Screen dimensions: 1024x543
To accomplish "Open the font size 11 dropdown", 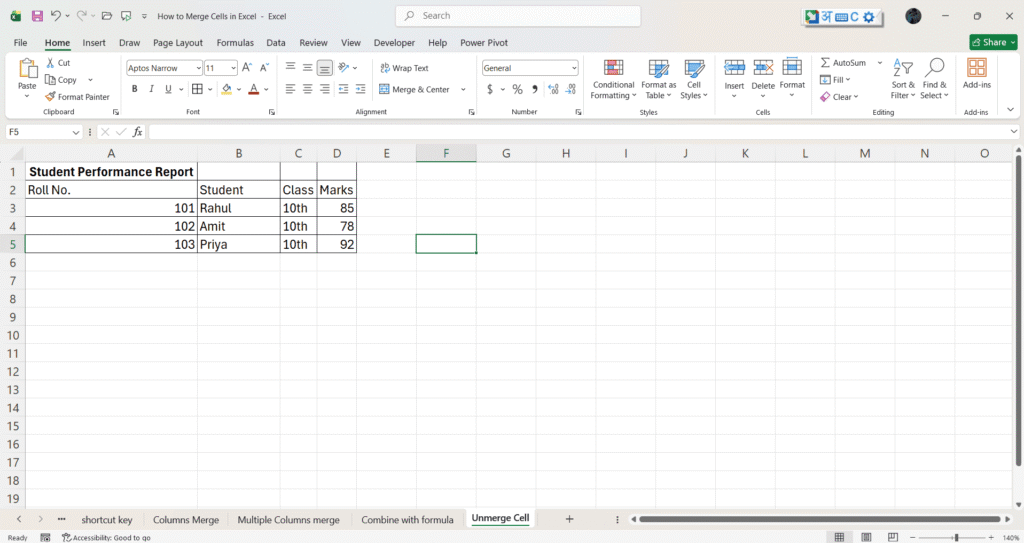I will [233, 68].
